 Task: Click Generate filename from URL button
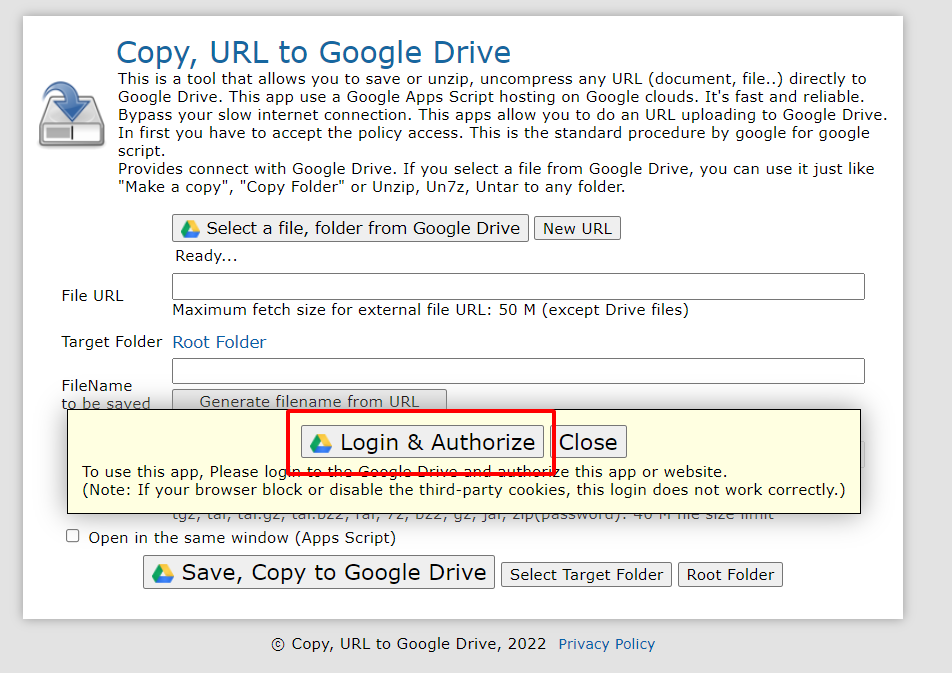[x=309, y=400]
